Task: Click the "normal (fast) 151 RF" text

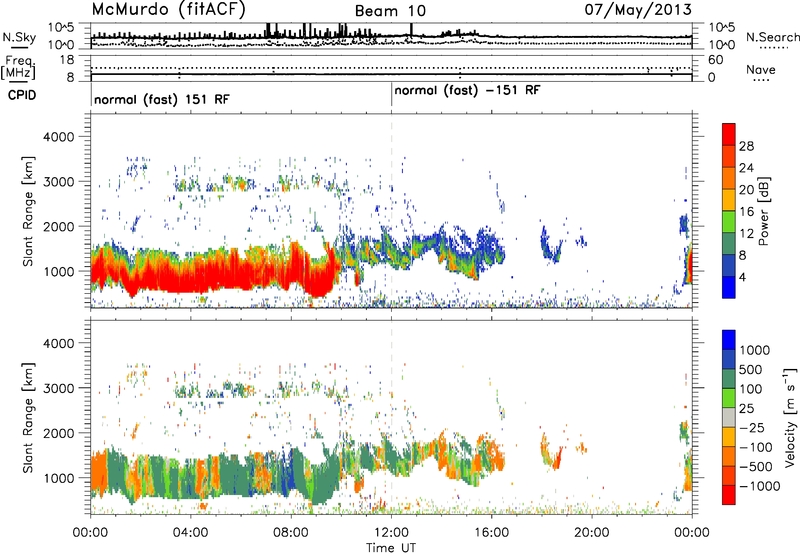Action: (x=162, y=99)
